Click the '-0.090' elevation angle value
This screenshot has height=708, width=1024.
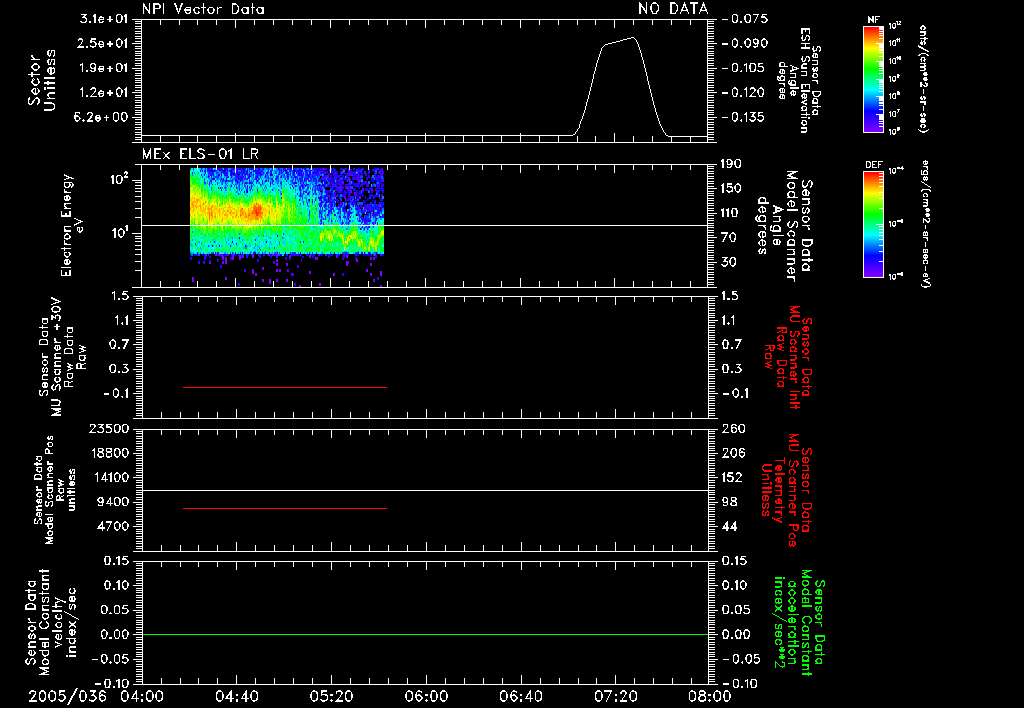[x=746, y=43]
